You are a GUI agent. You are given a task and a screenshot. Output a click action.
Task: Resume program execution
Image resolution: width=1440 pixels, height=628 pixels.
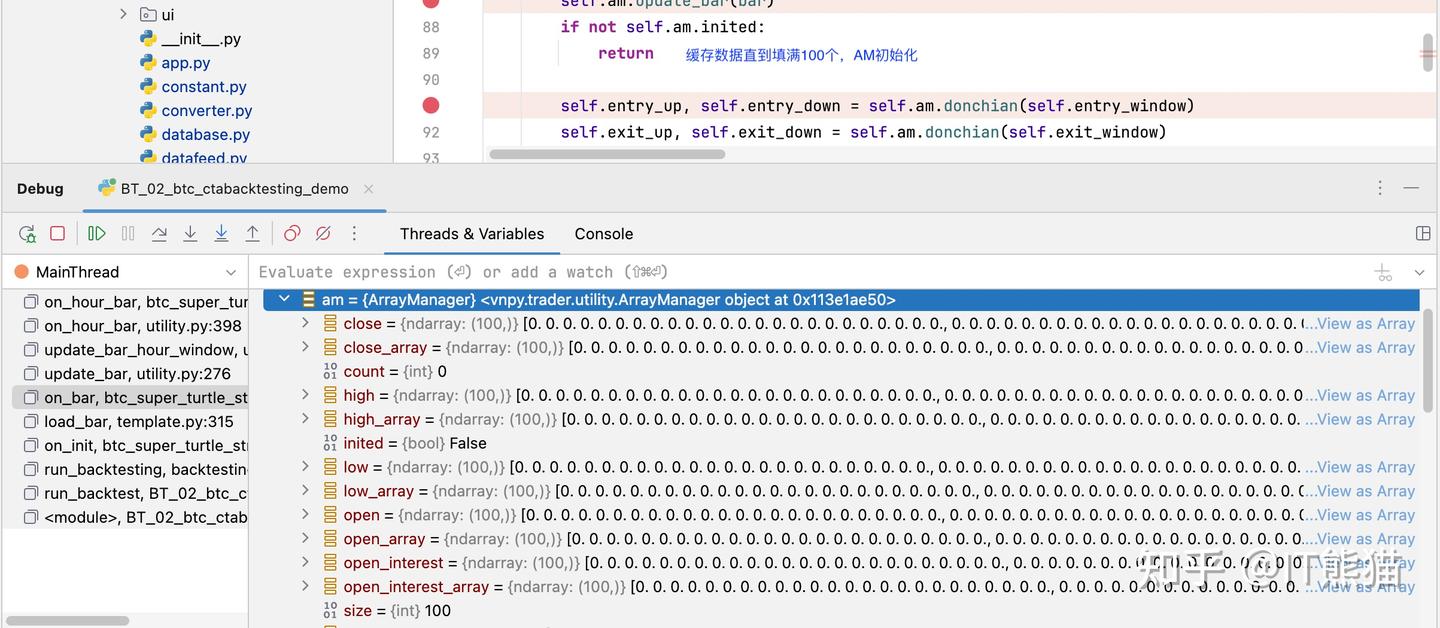coord(96,233)
